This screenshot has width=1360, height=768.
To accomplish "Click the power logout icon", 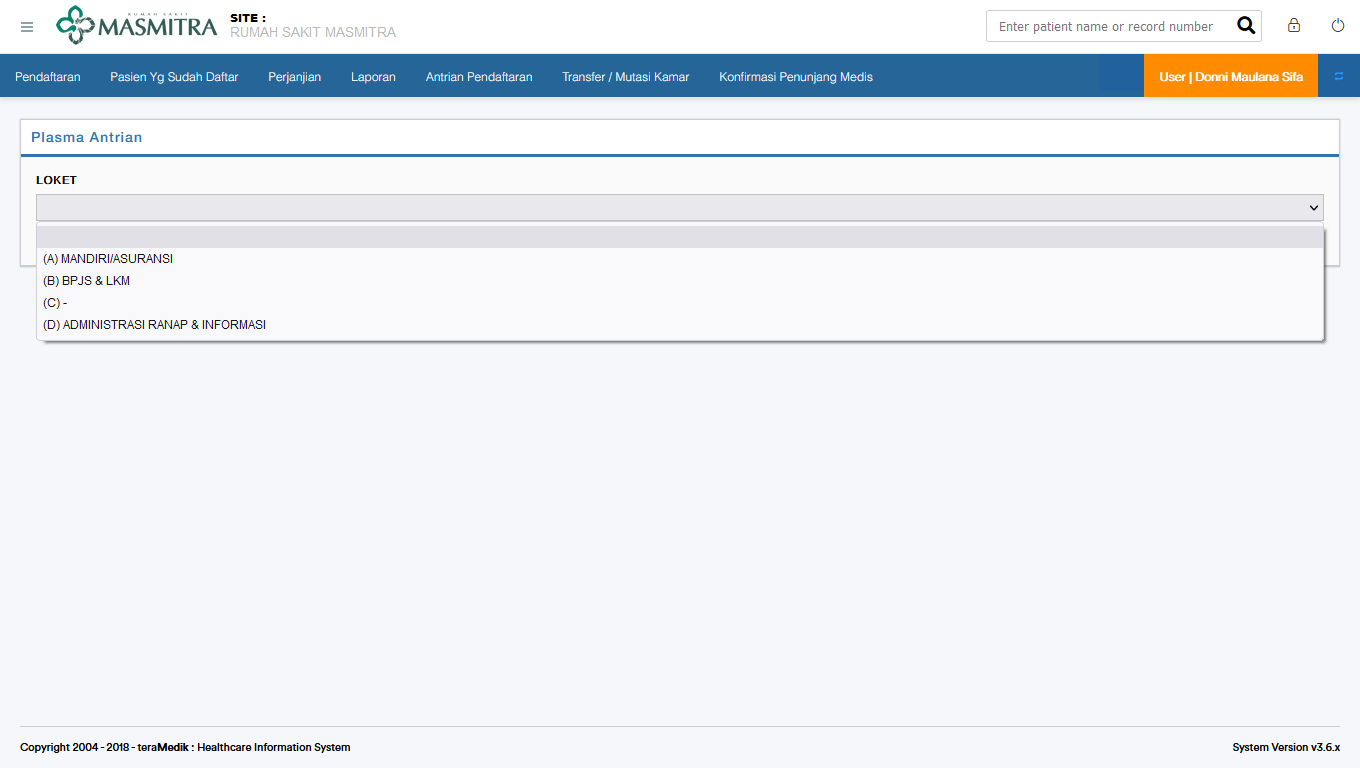I will point(1338,26).
